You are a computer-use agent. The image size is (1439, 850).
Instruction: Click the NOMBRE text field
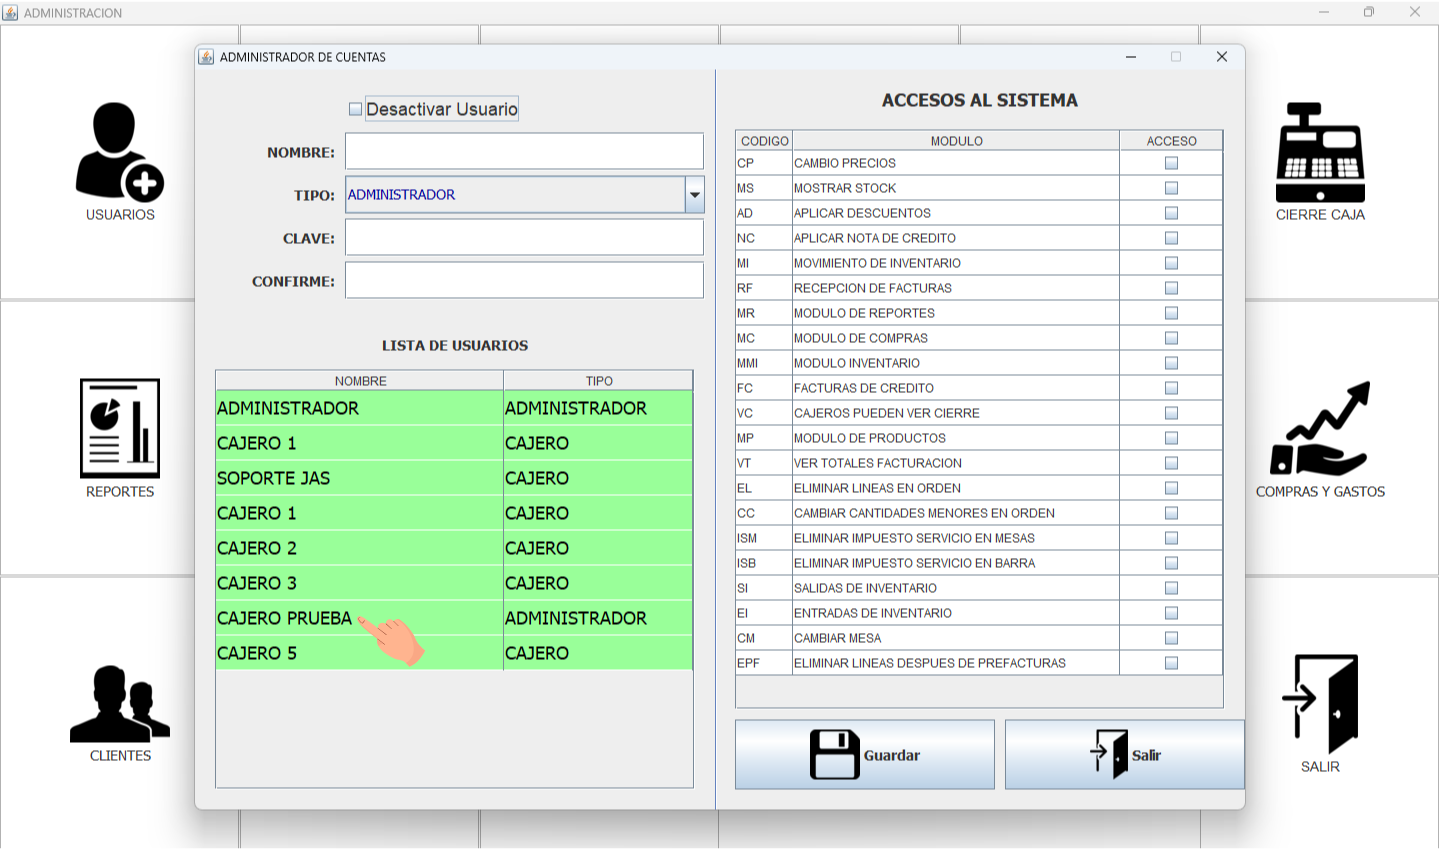(524, 152)
